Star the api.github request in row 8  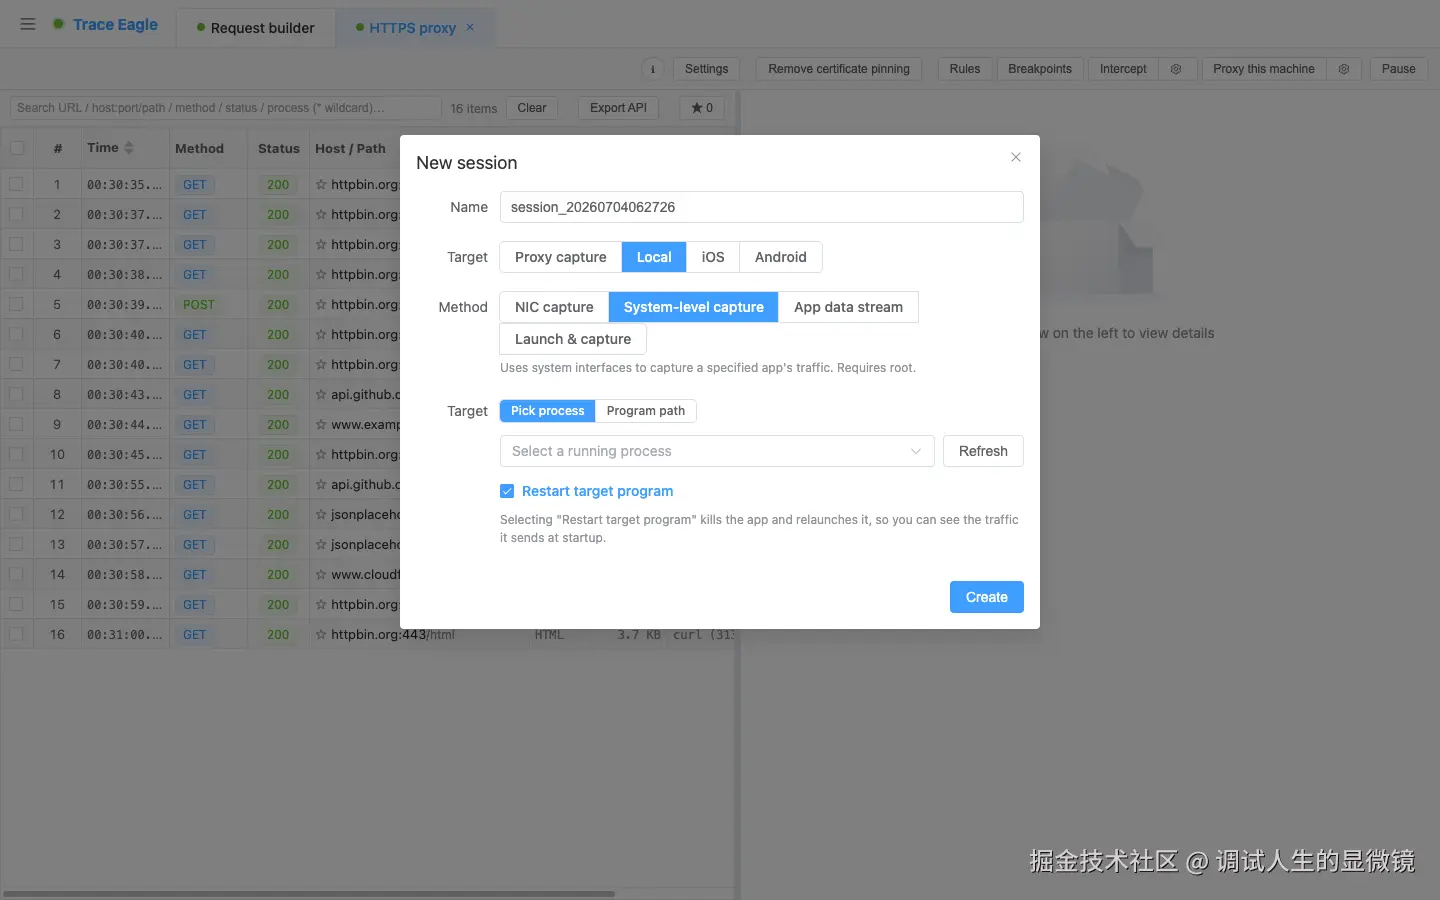(x=321, y=395)
